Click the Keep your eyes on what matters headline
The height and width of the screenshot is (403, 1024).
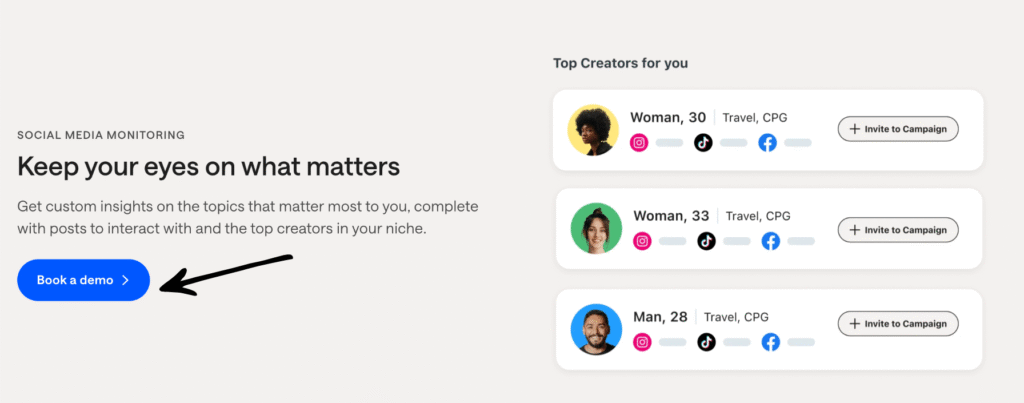tap(208, 166)
